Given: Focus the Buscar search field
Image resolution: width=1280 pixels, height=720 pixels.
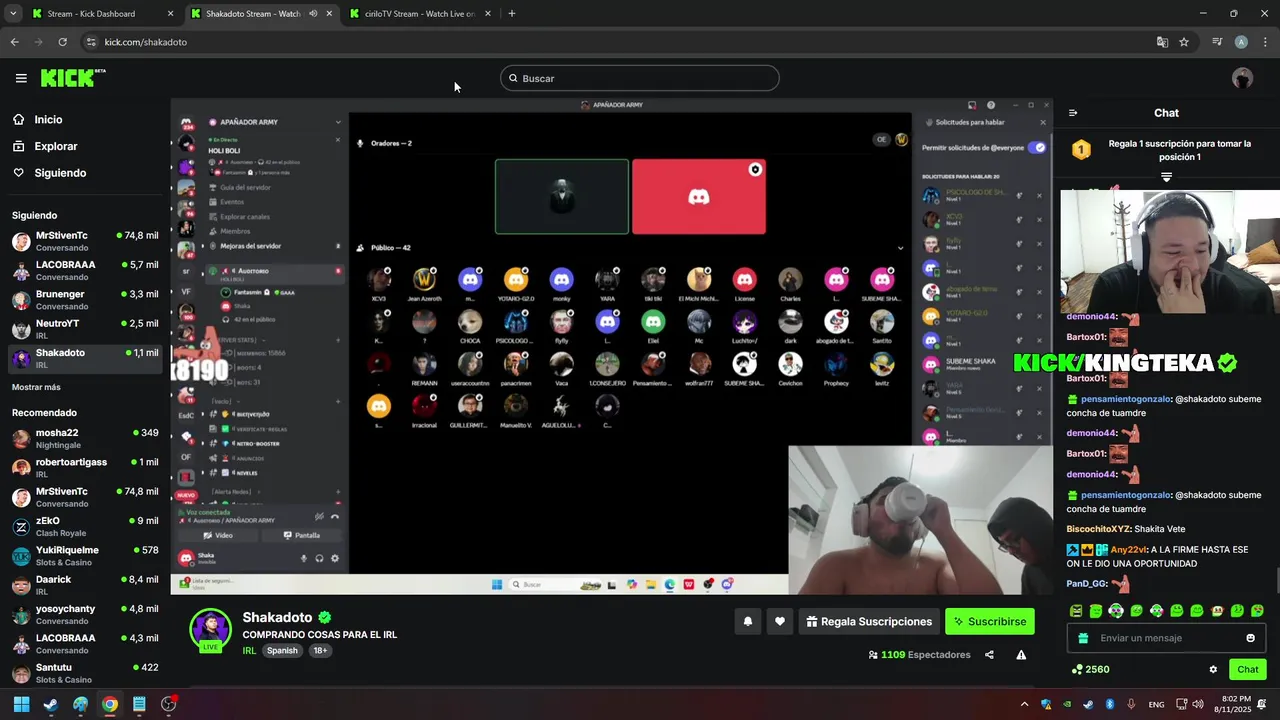Looking at the screenshot, I should pyautogui.click(x=640, y=78).
